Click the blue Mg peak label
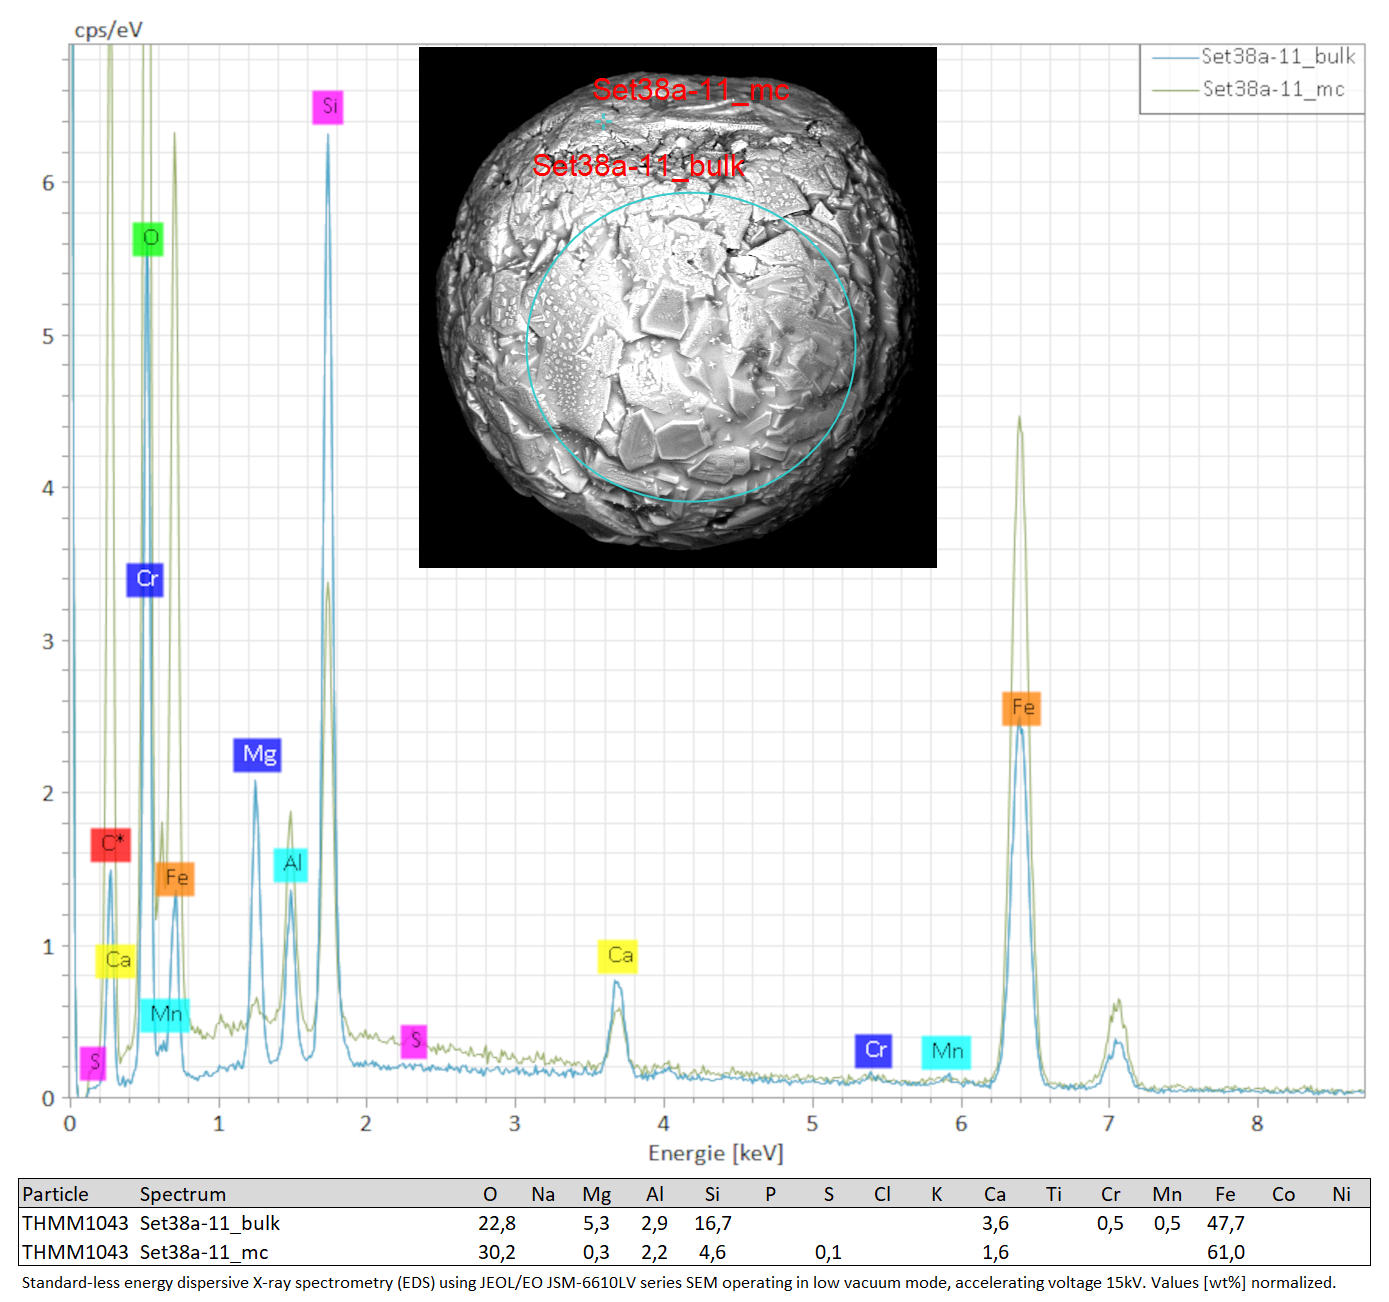Image resolution: width=1389 pixels, height=1302 pixels. 257,754
